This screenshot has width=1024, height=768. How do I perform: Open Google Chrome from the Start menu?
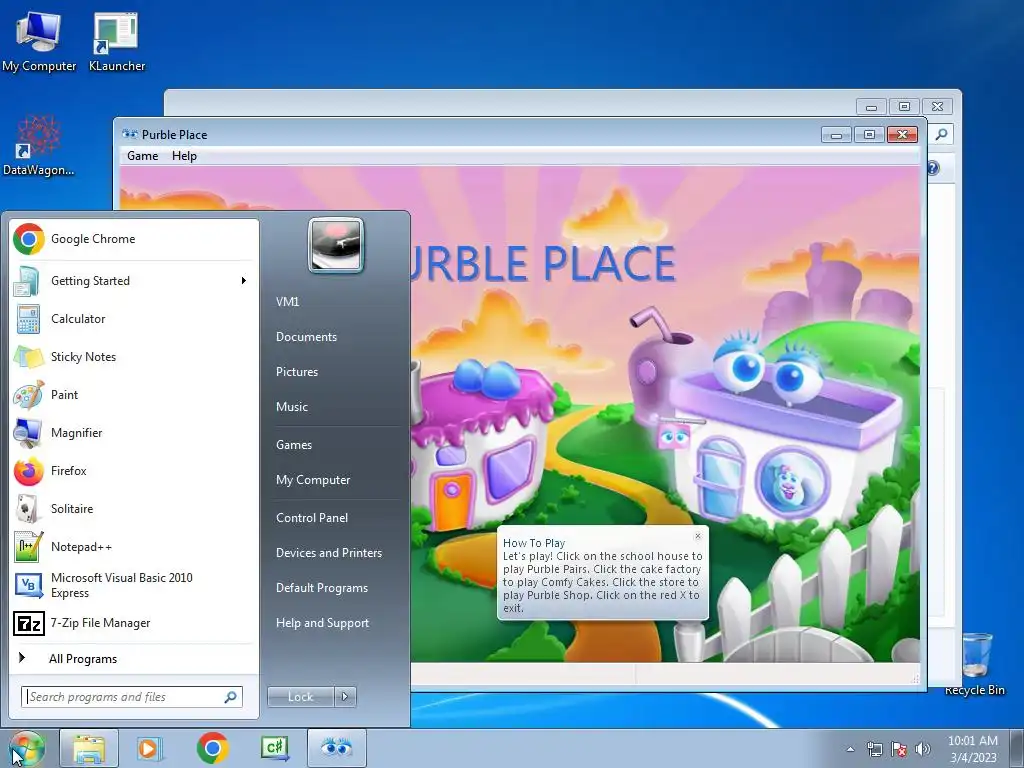(x=134, y=239)
